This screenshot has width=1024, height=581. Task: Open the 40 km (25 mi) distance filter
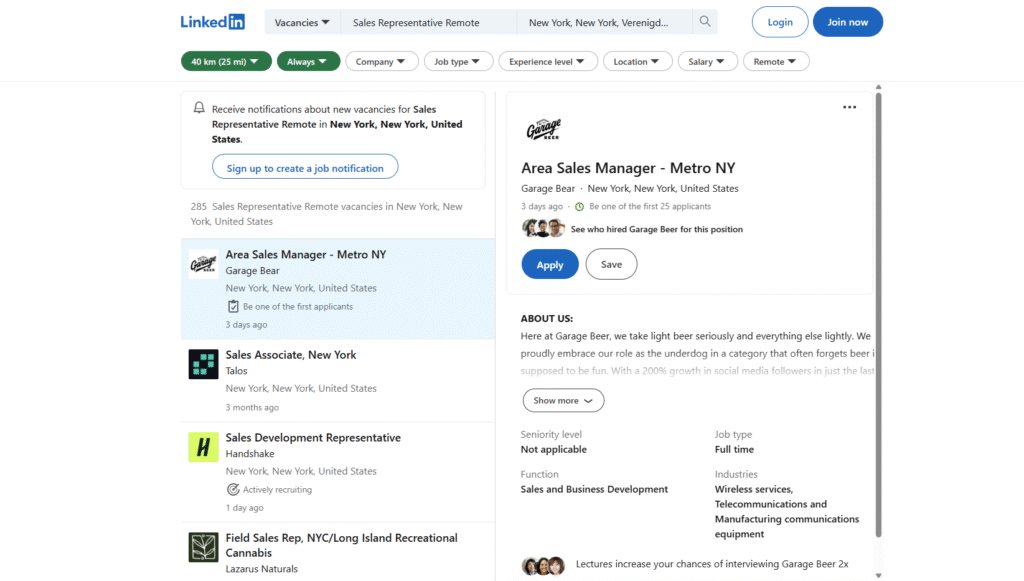tap(226, 61)
